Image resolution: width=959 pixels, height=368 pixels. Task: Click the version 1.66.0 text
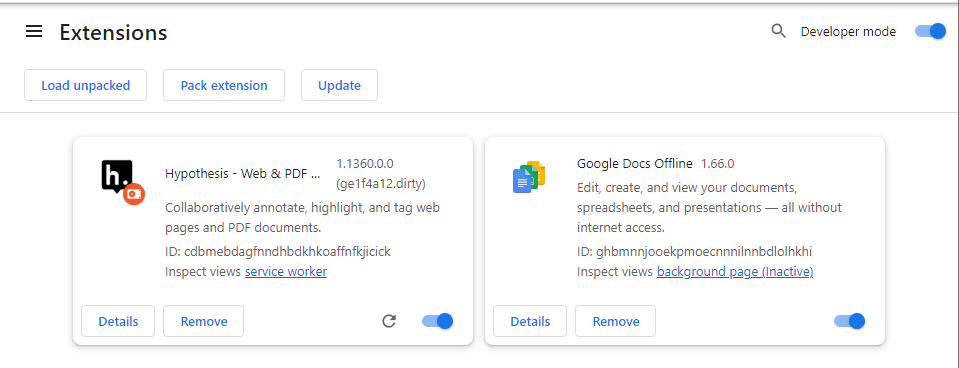coord(717,164)
